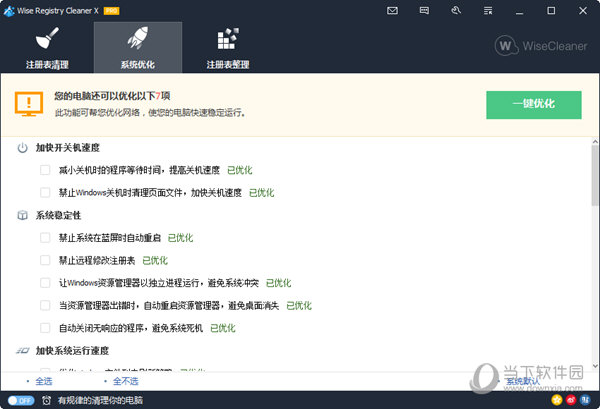The image size is (600, 409).
Task: Check 禁止远程修改注册表 option
Action: [45, 260]
